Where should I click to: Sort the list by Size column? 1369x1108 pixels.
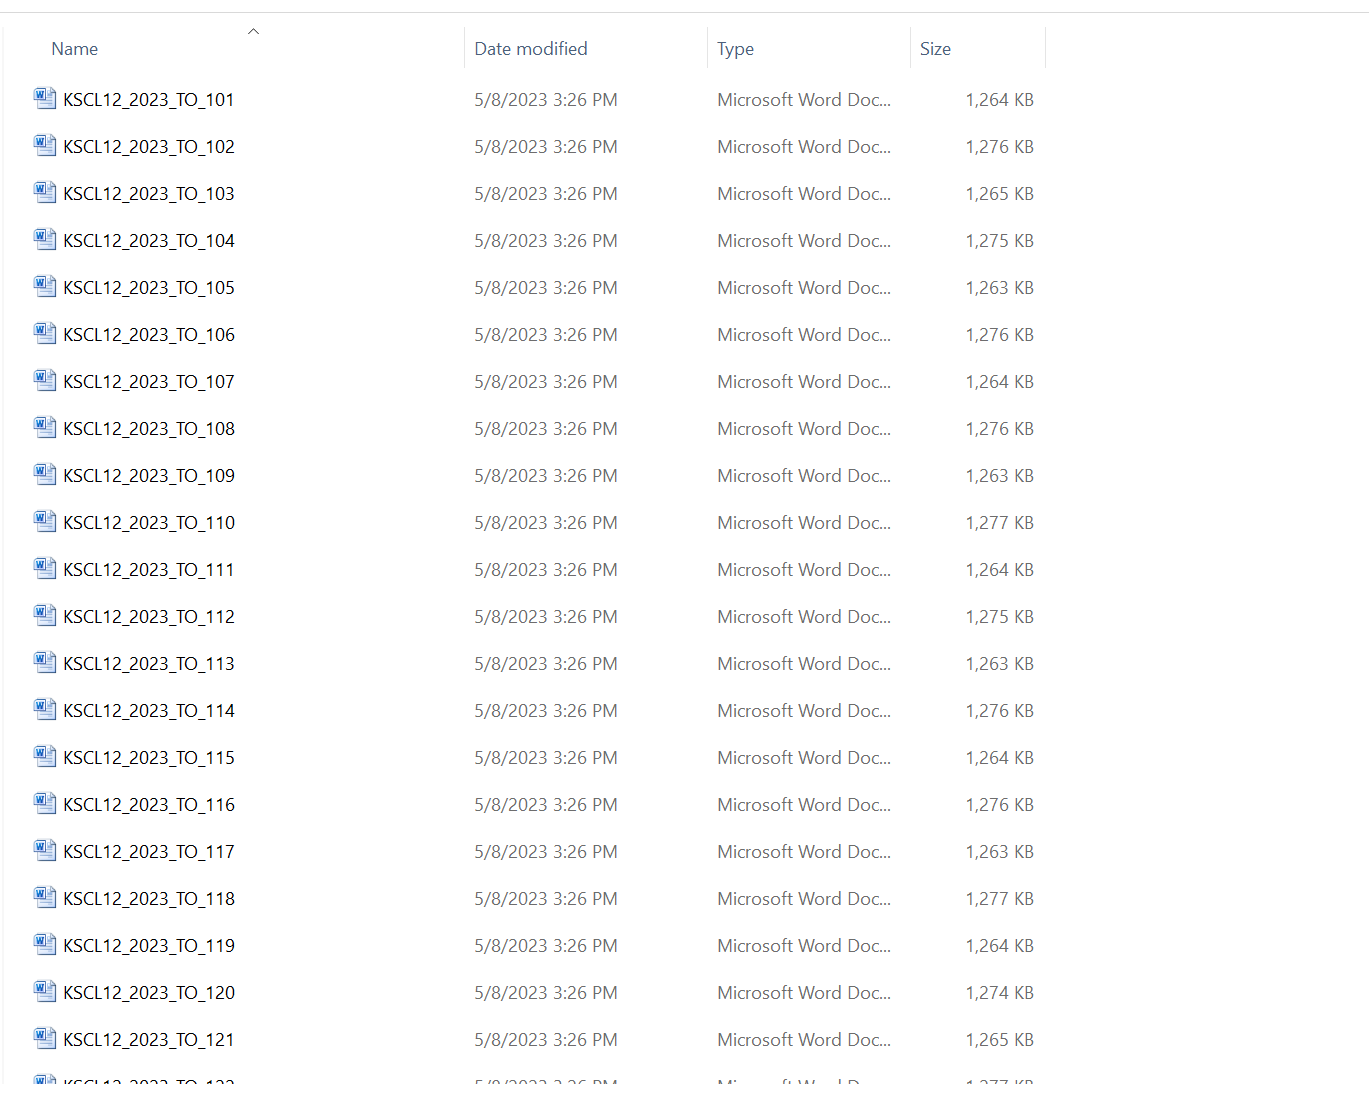[935, 49]
